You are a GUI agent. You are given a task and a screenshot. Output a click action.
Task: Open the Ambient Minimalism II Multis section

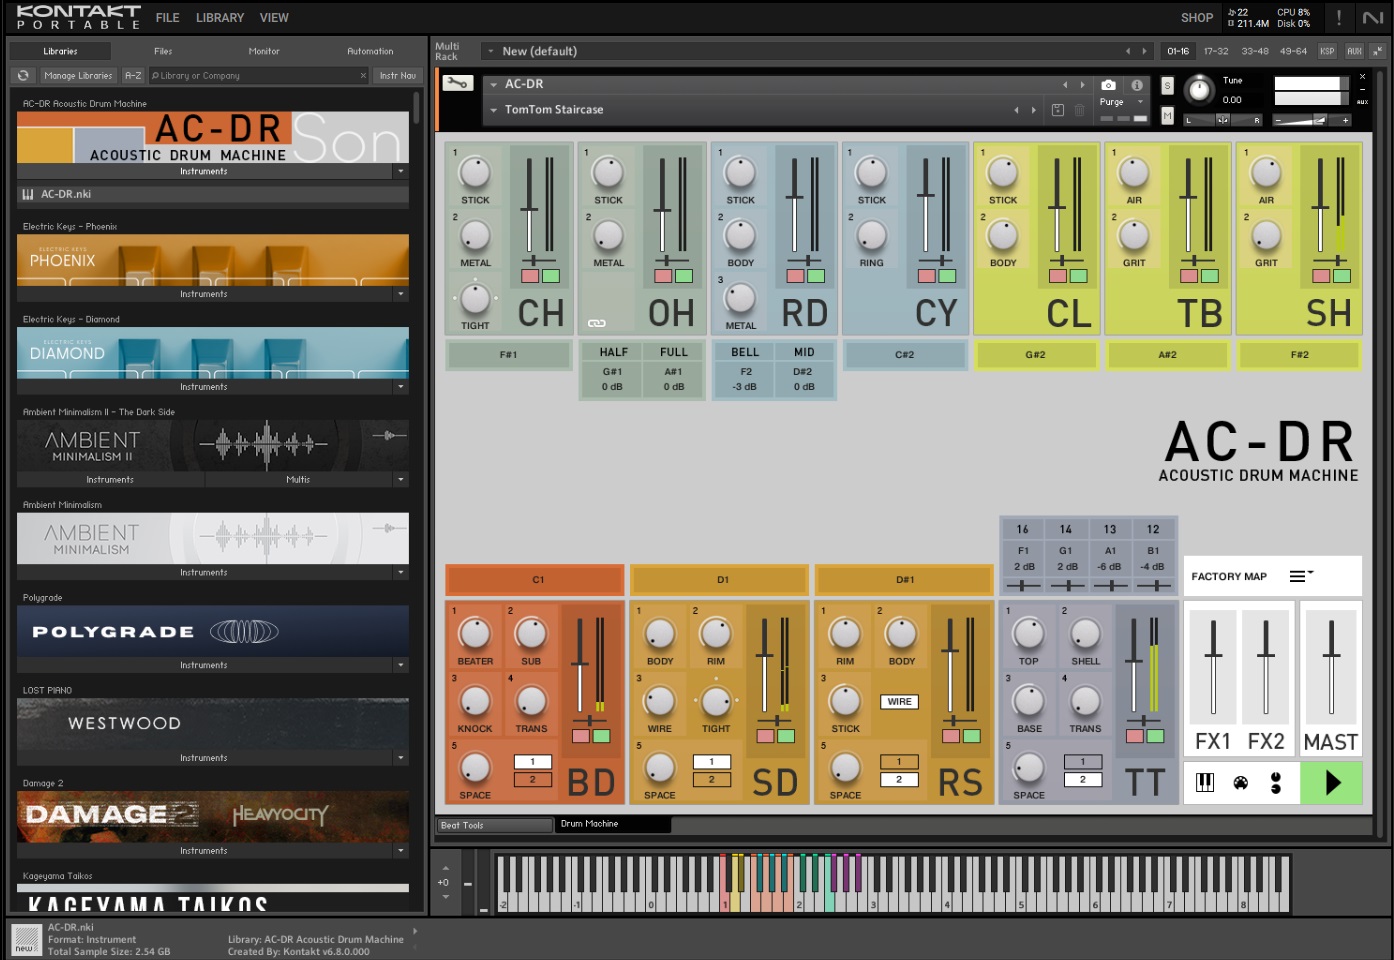point(298,480)
